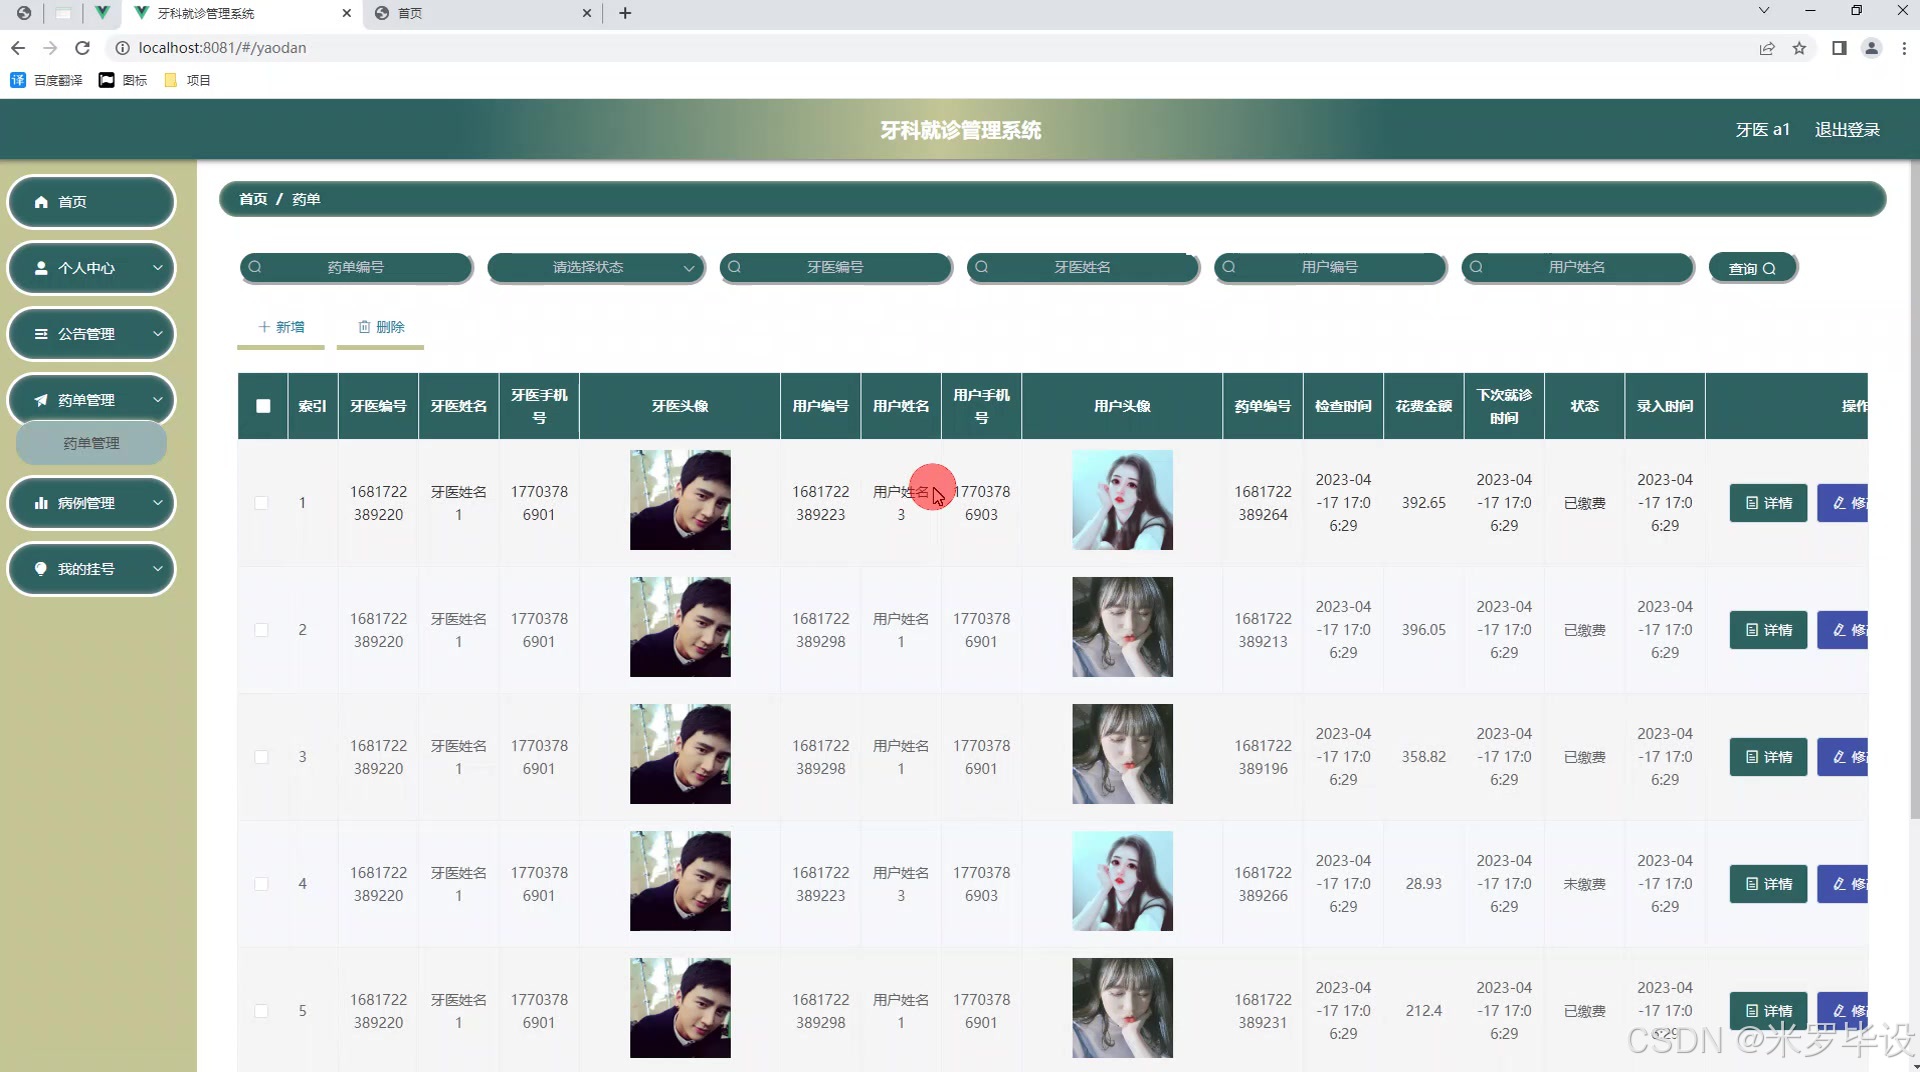Open the 图标 bookmark
The width and height of the screenshot is (1920, 1072).
pos(123,80)
